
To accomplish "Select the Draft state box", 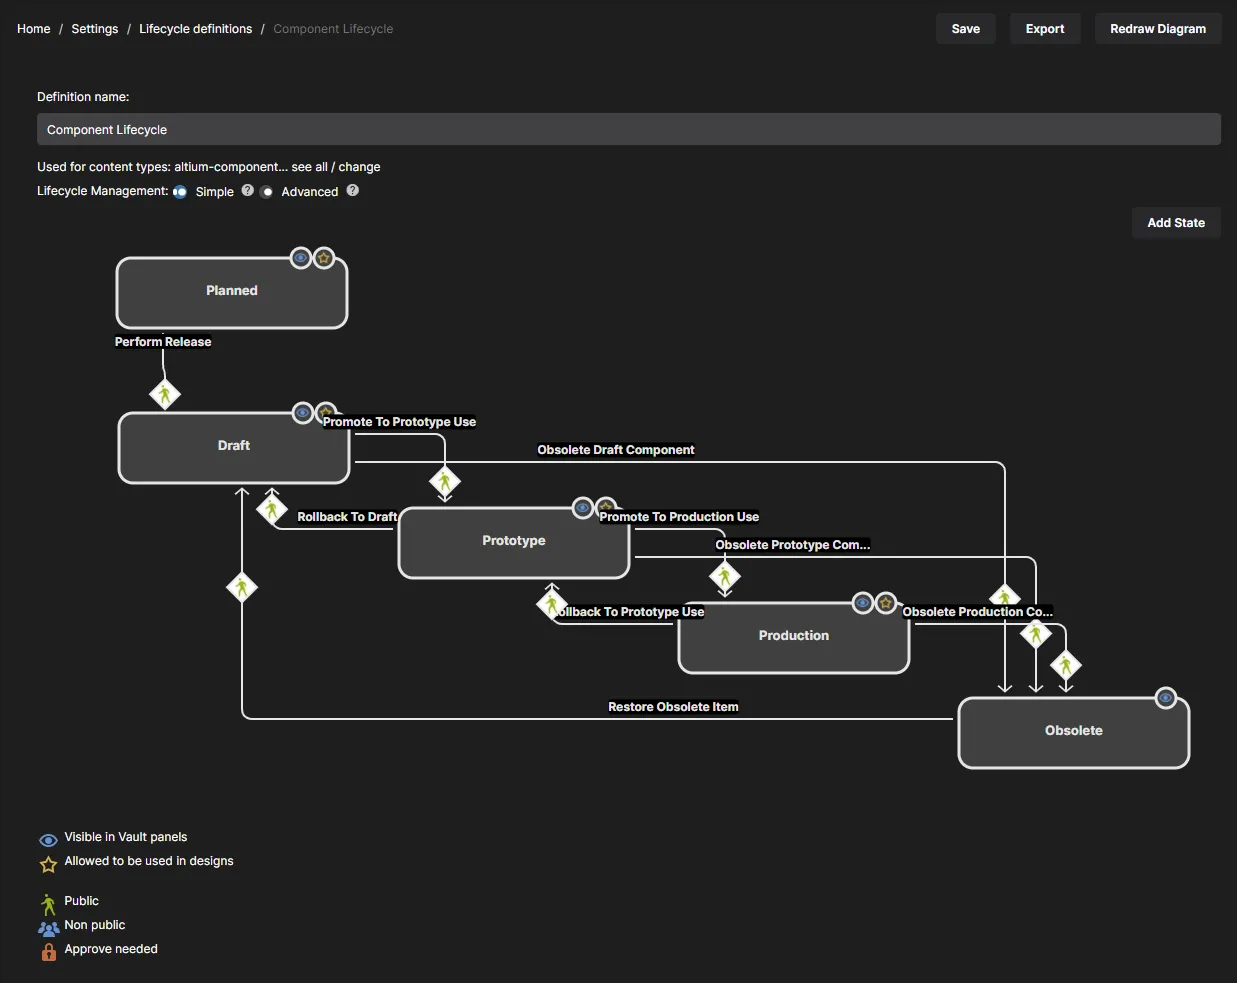I will pyautogui.click(x=234, y=447).
